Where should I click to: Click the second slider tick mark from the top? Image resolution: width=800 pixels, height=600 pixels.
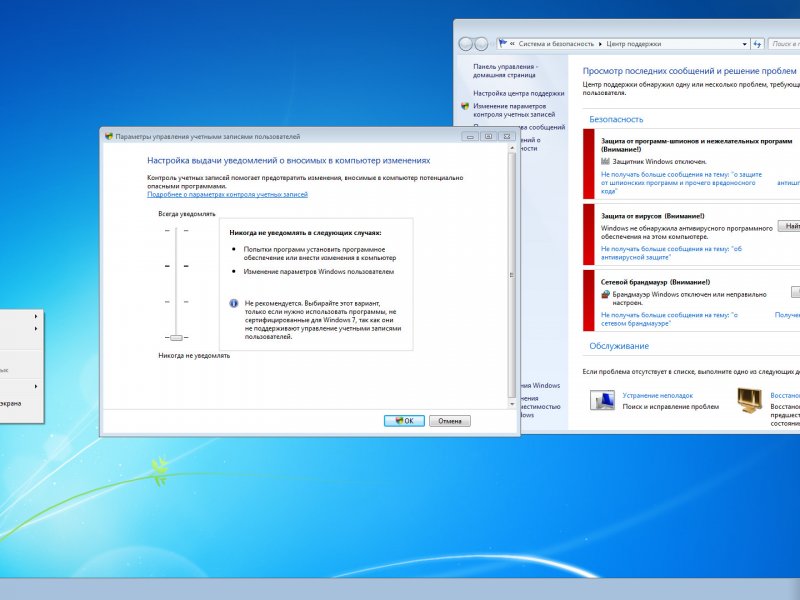(x=177, y=266)
